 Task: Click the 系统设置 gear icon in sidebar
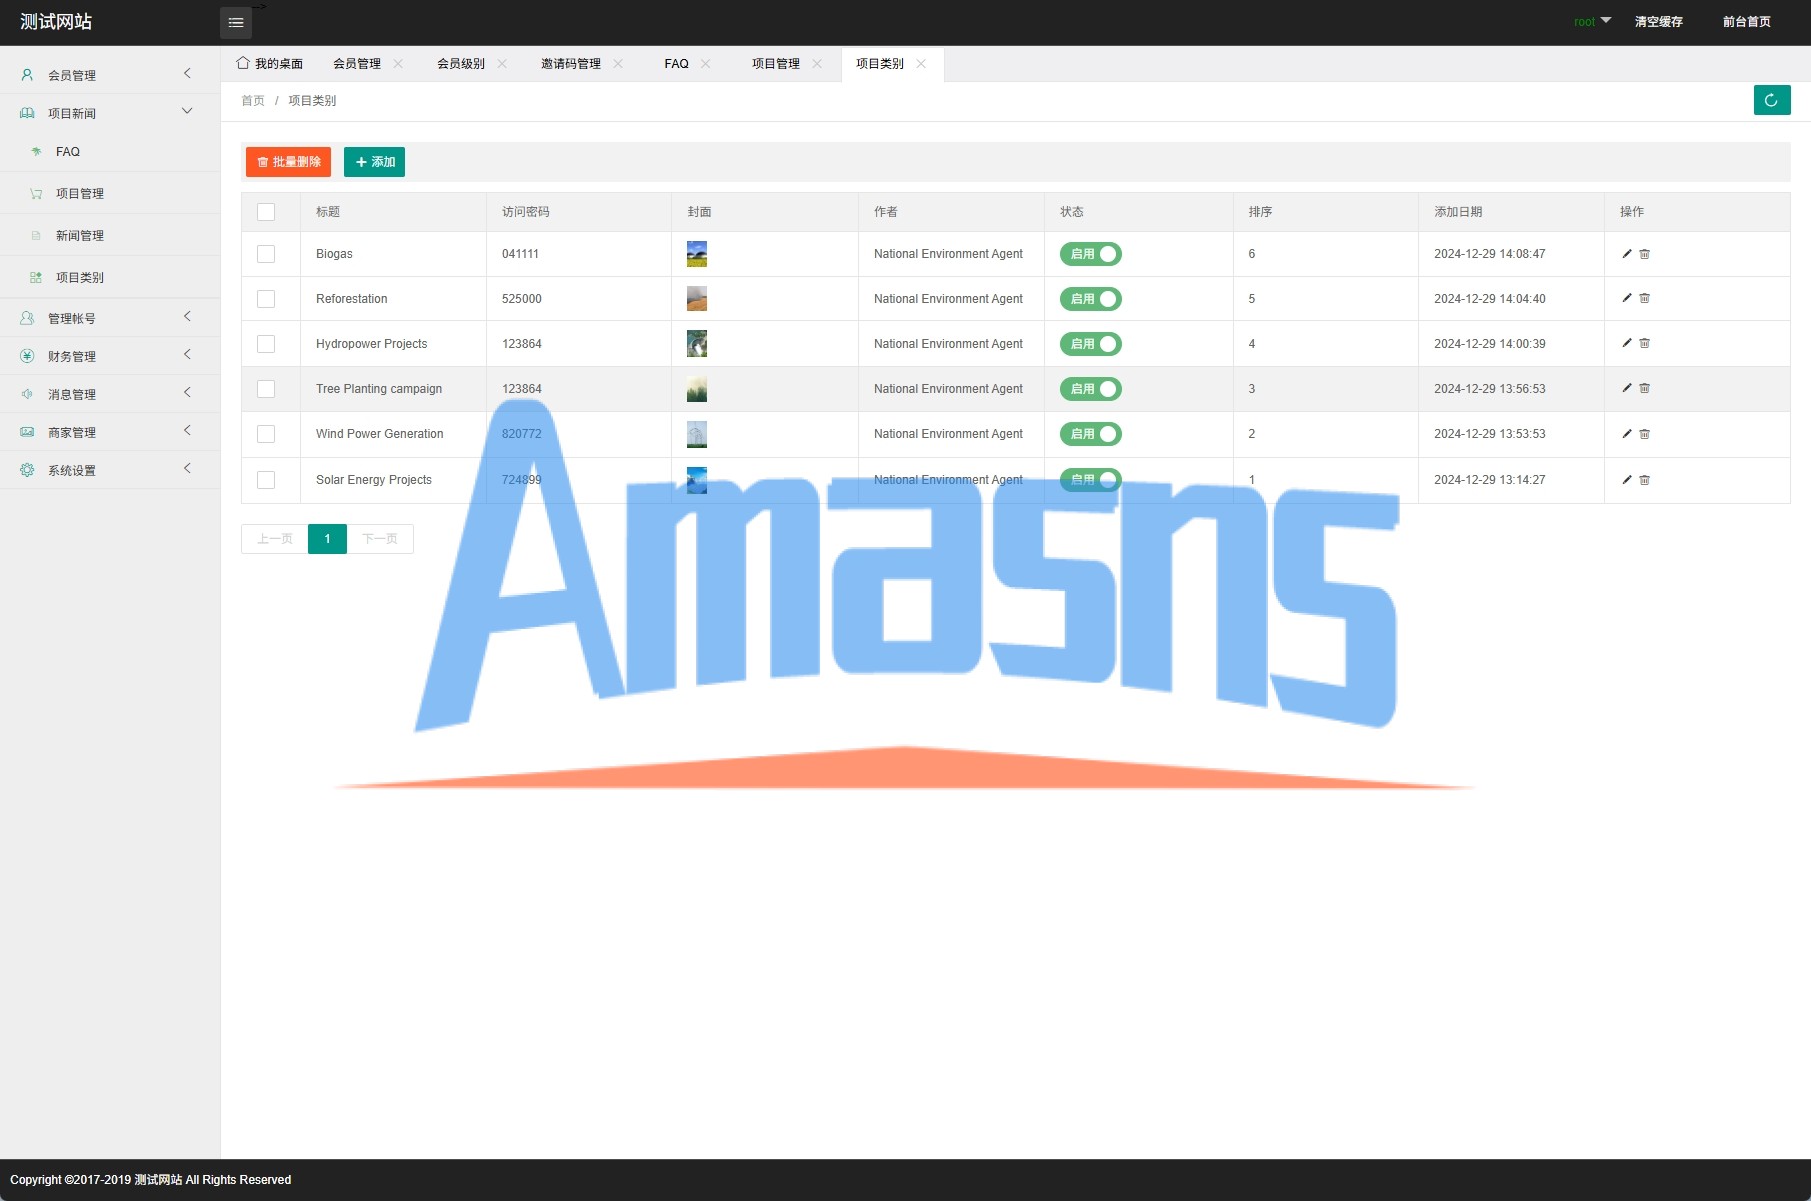(x=27, y=470)
